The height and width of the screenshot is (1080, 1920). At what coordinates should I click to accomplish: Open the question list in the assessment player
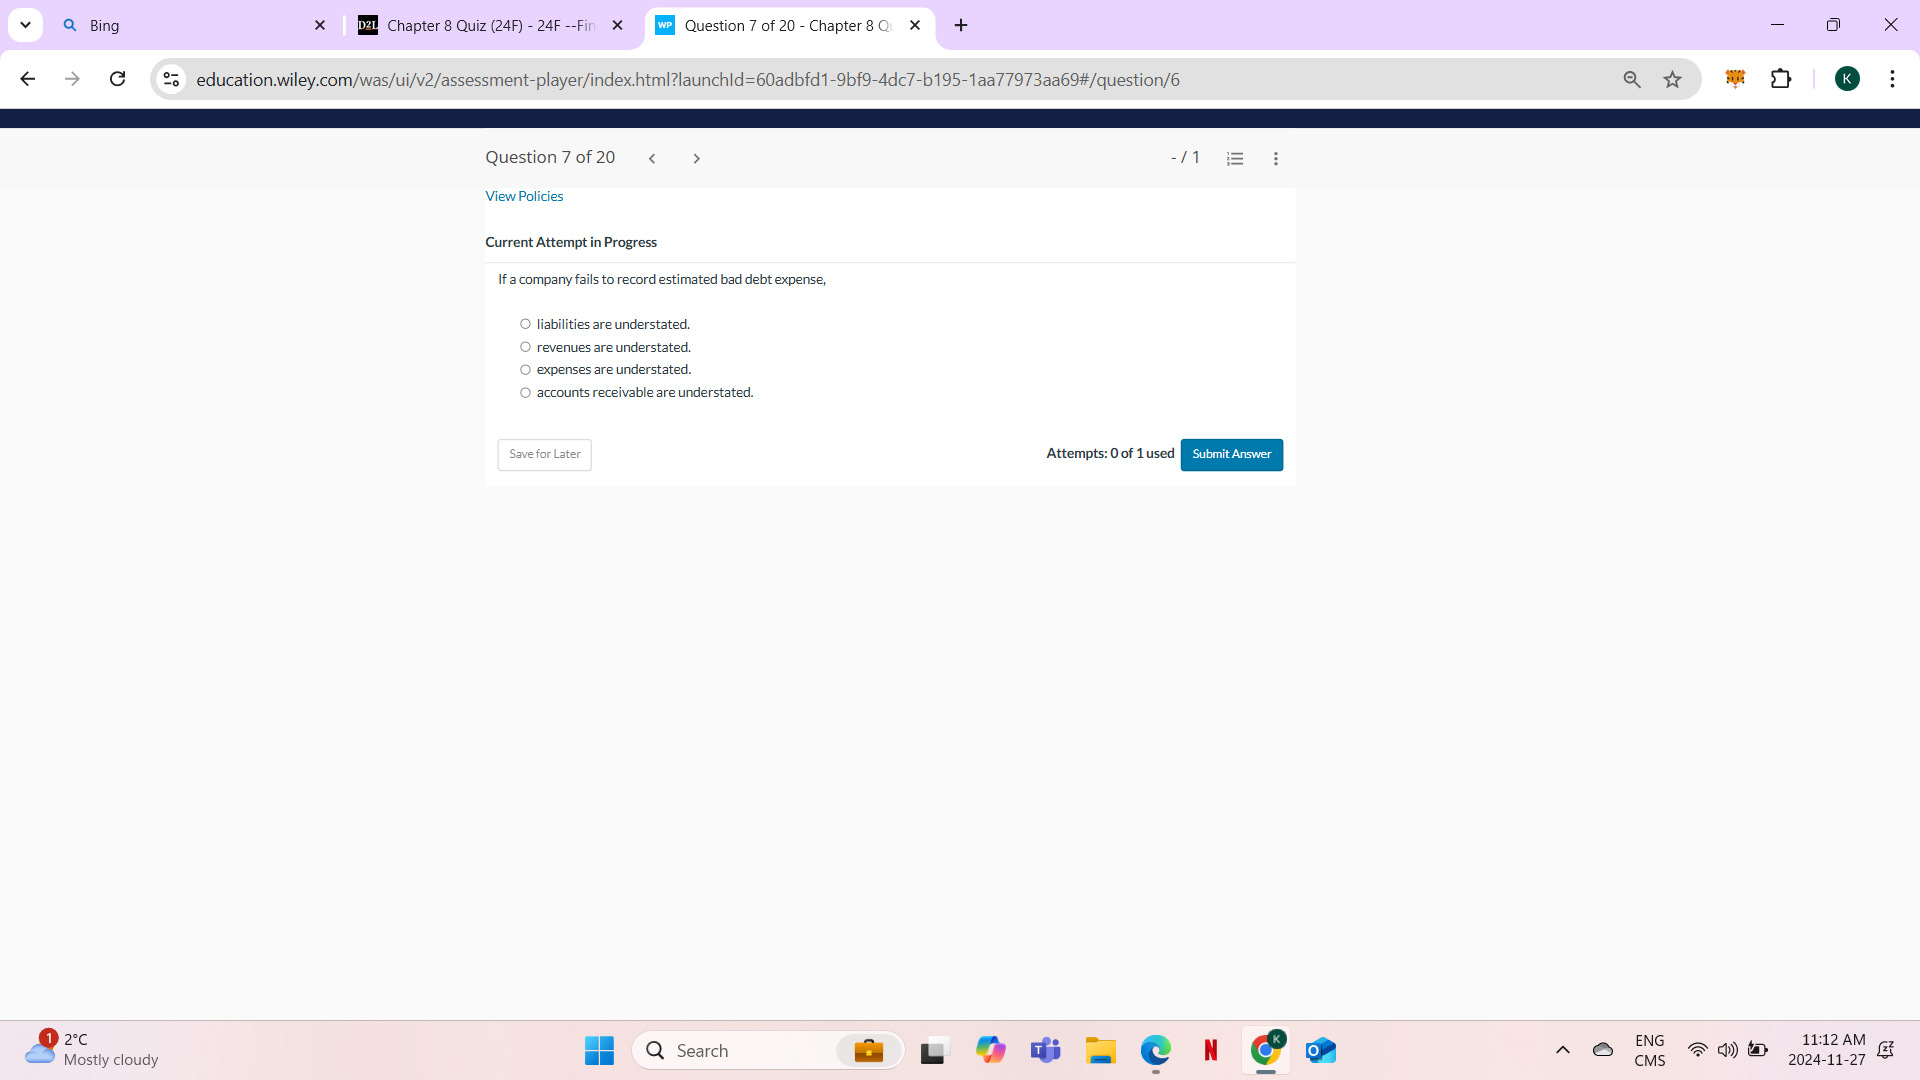[1235, 158]
